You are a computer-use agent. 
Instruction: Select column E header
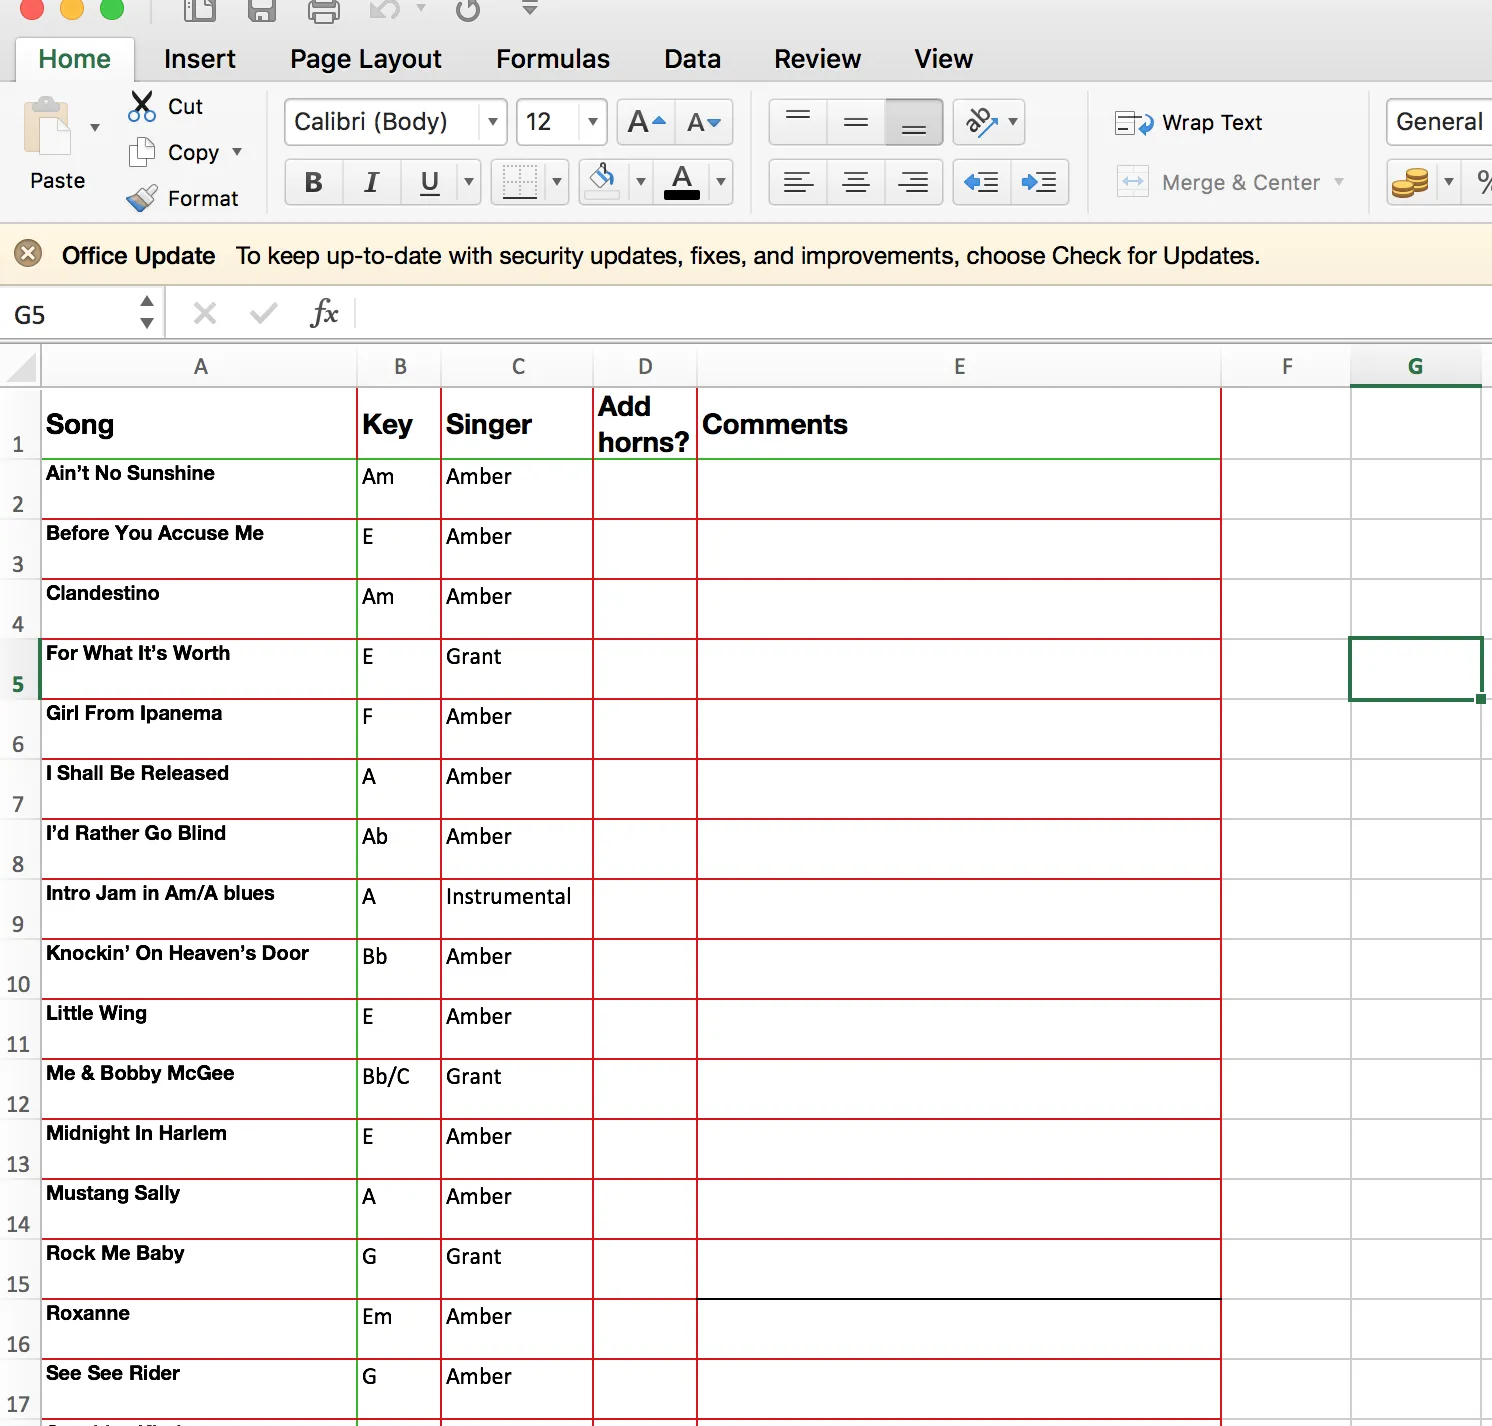point(959,366)
